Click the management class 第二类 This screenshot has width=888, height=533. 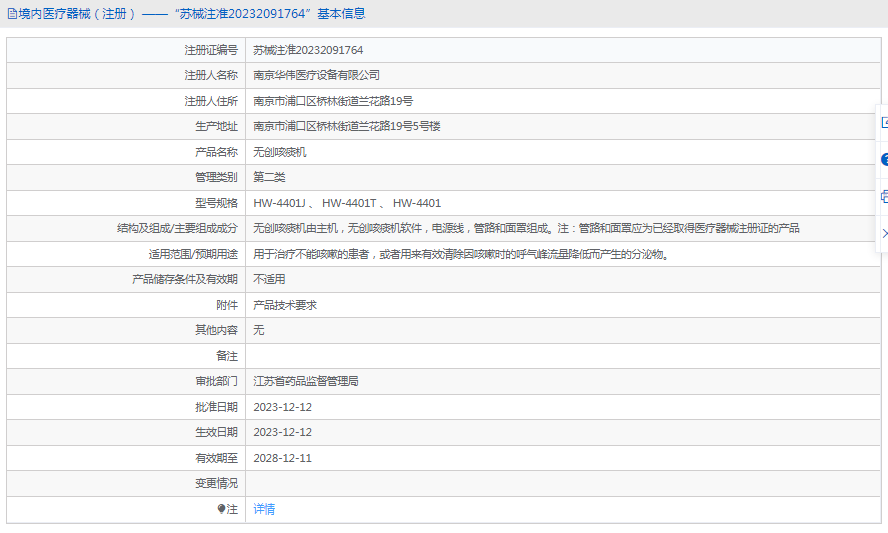click(269, 177)
